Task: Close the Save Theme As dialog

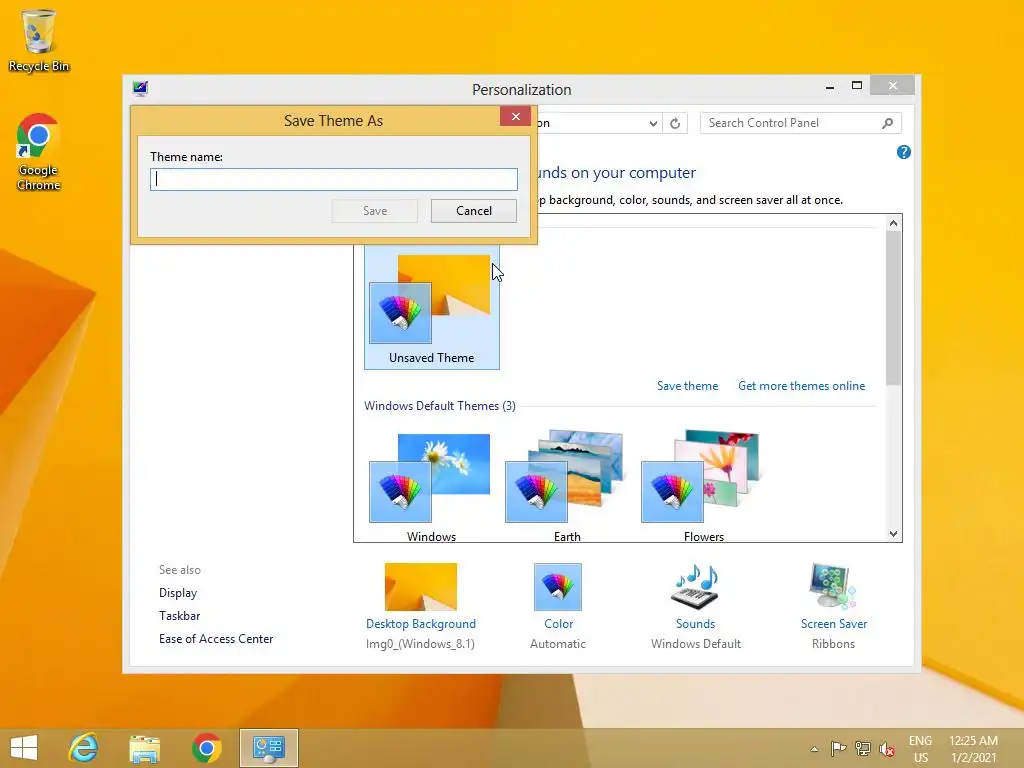Action: tap(515, 116)
